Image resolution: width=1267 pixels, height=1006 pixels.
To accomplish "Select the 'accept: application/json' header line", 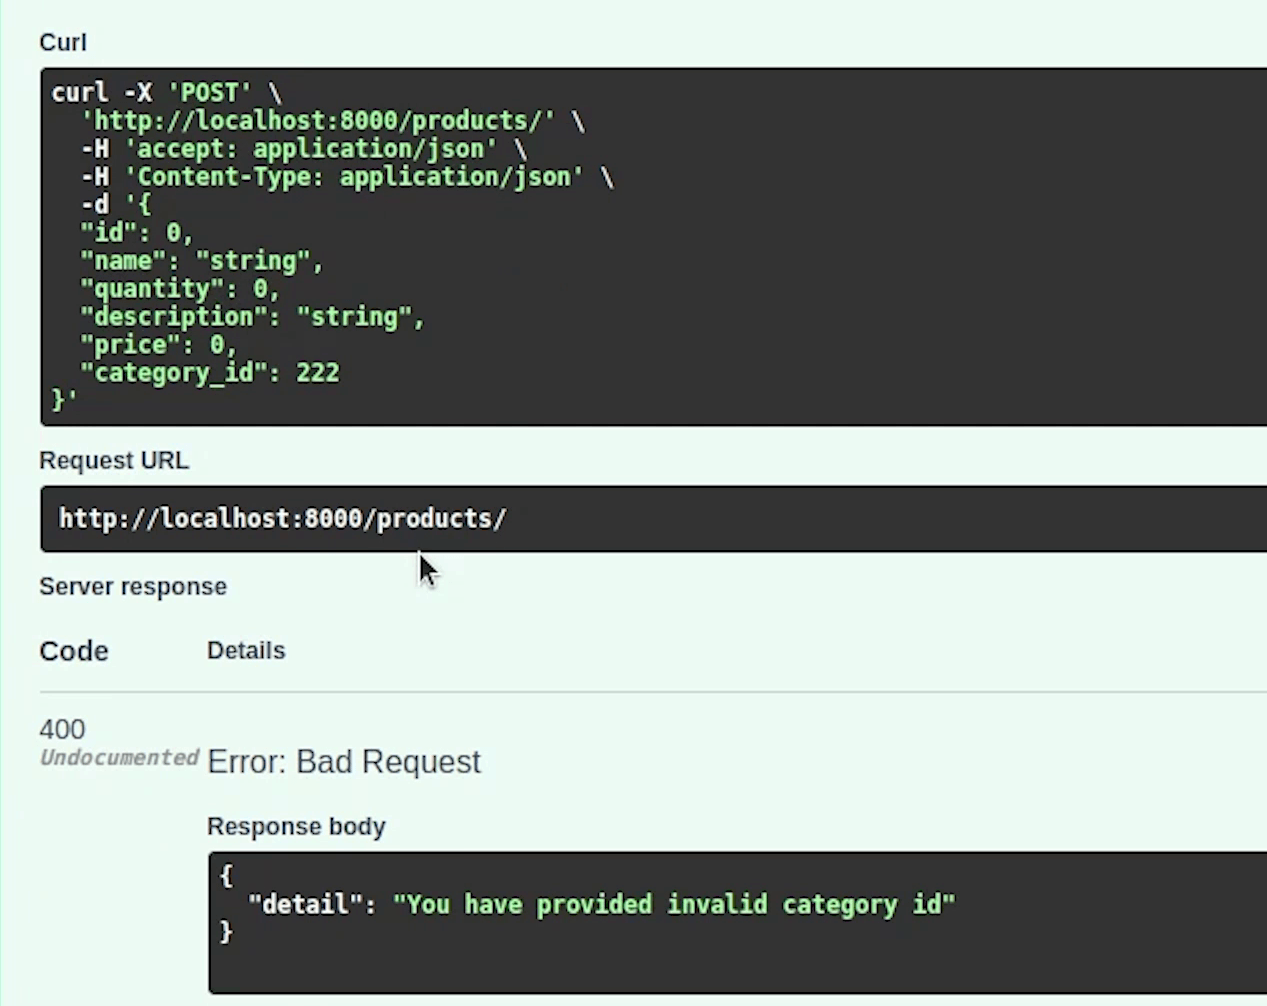I will pyautogui.click(x=304, y=149).
